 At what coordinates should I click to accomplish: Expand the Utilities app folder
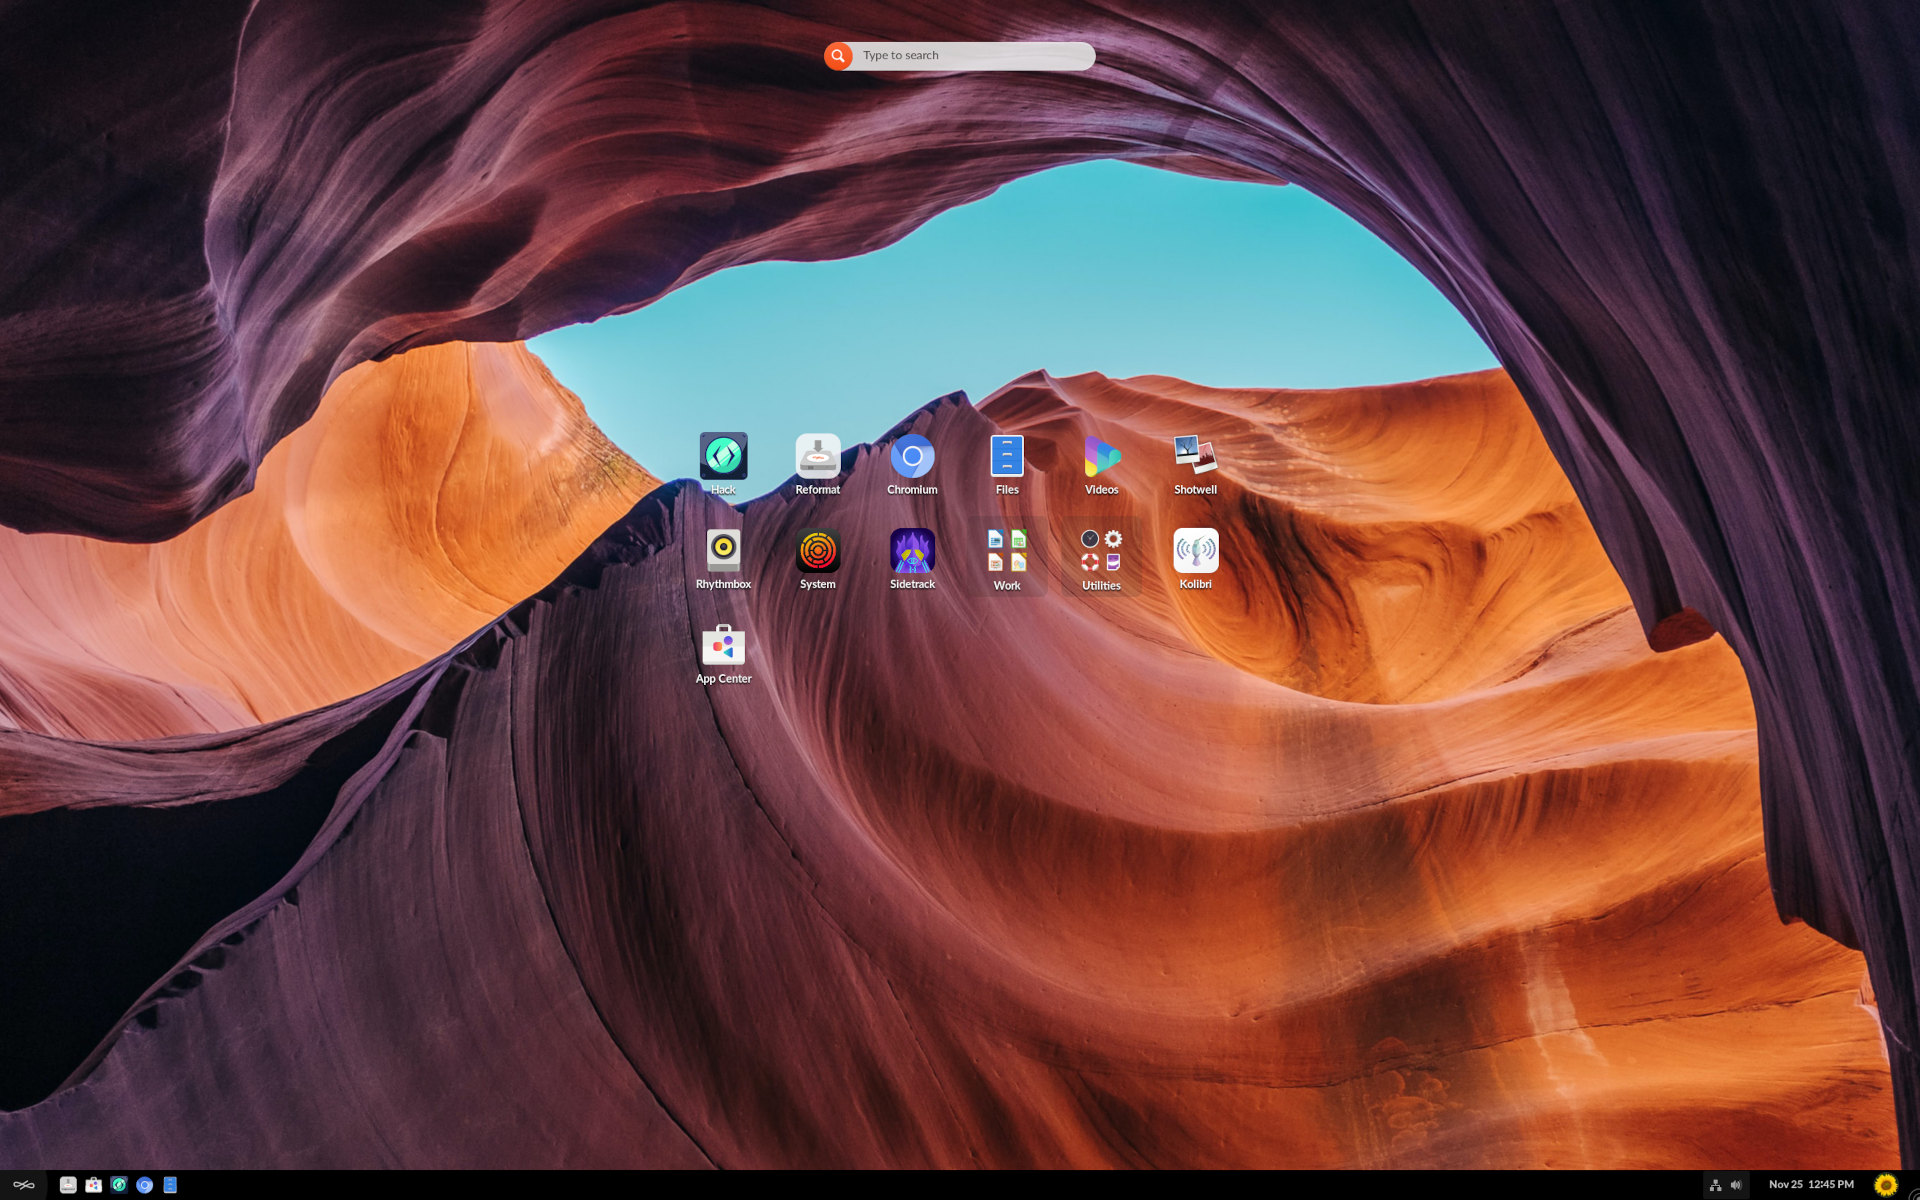1101,553
